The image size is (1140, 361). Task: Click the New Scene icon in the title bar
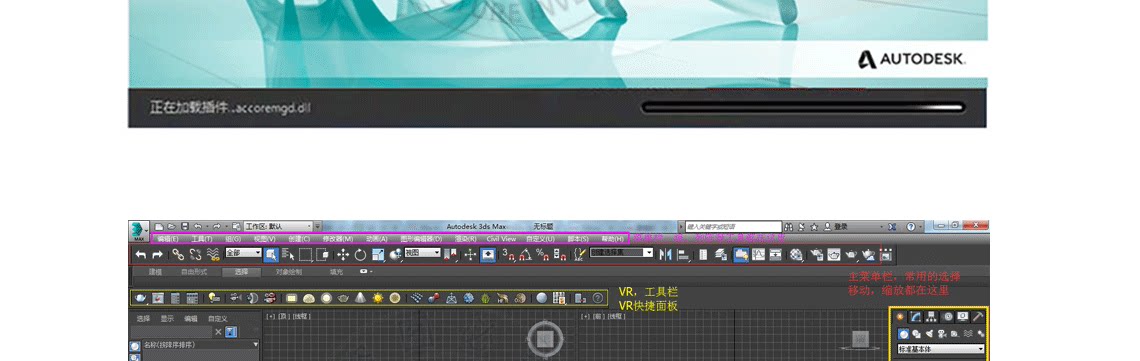pos(158,227)
